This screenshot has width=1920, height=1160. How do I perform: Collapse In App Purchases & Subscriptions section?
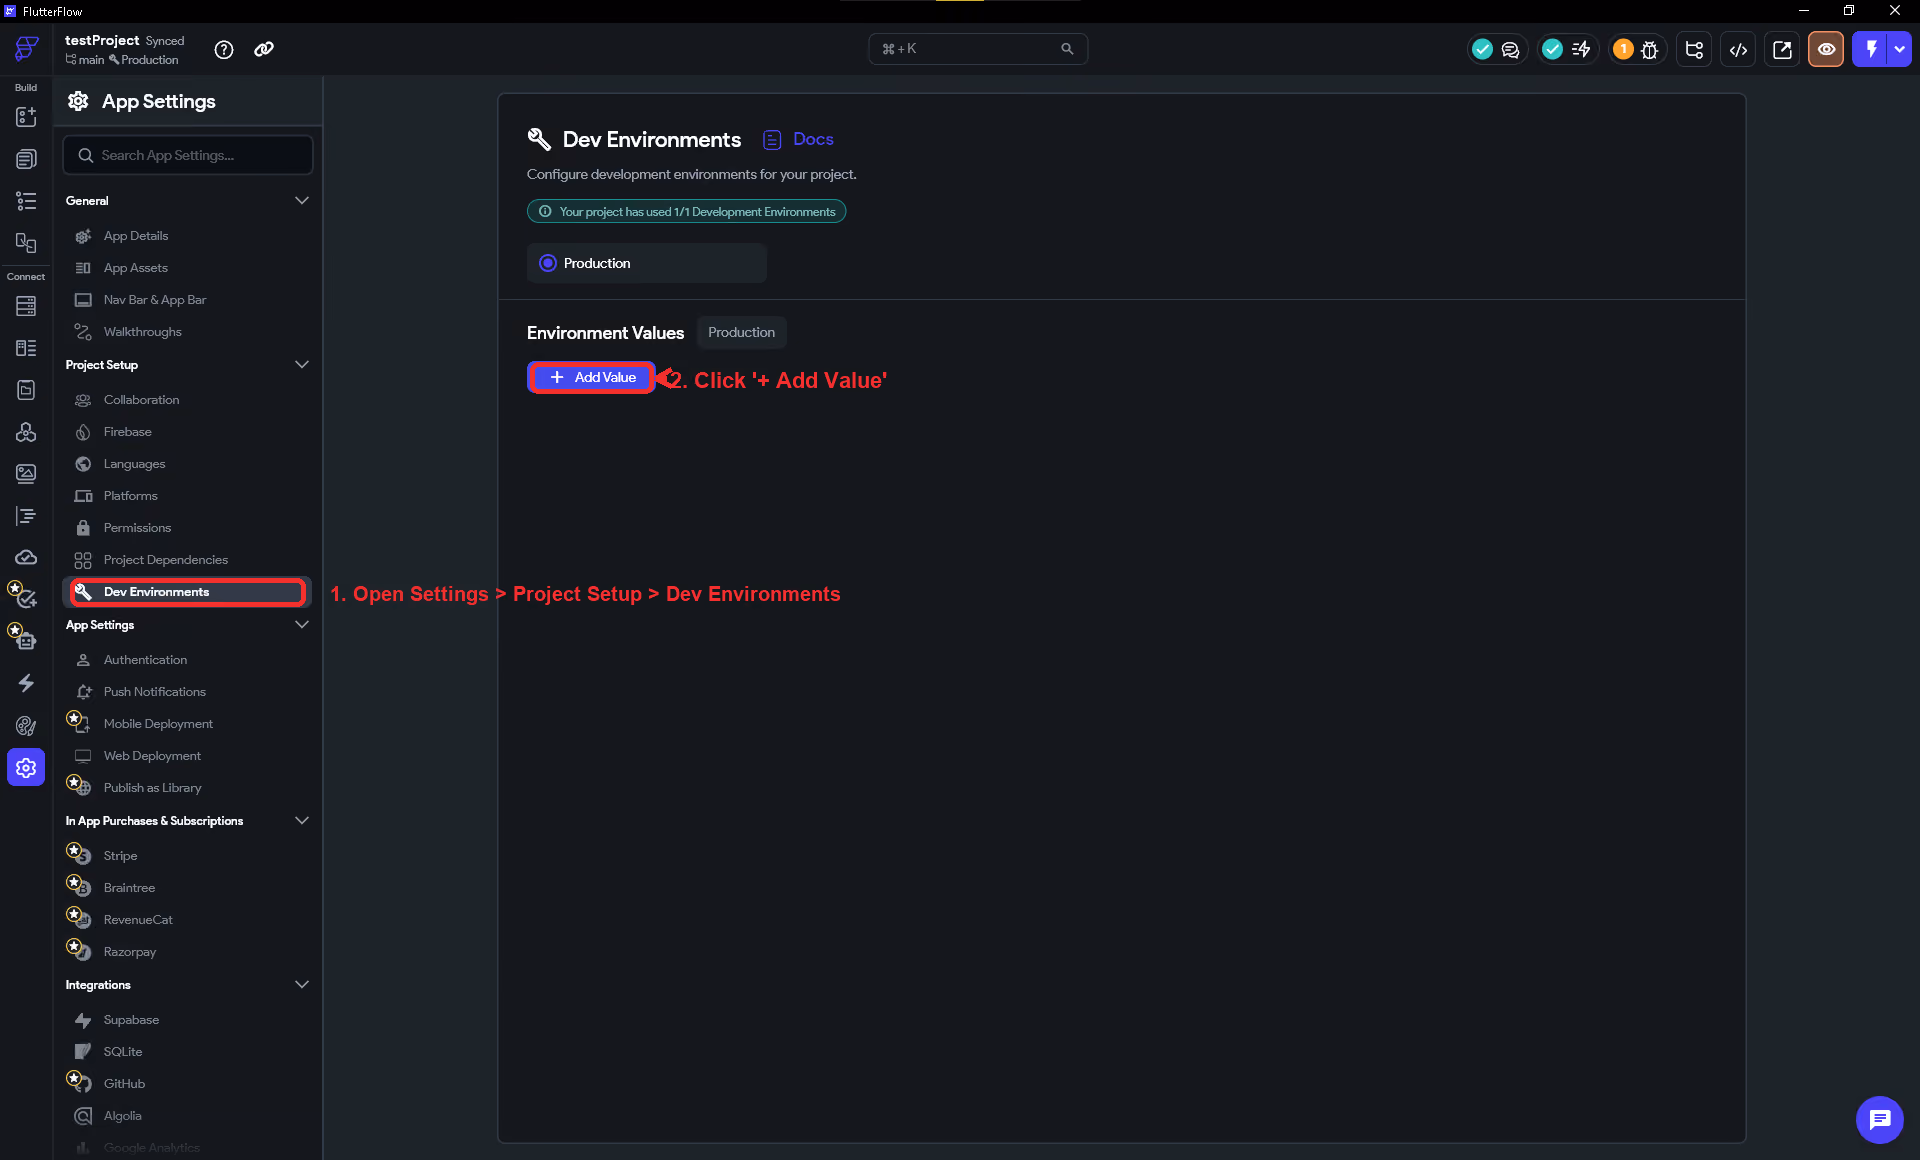(302, 821)
